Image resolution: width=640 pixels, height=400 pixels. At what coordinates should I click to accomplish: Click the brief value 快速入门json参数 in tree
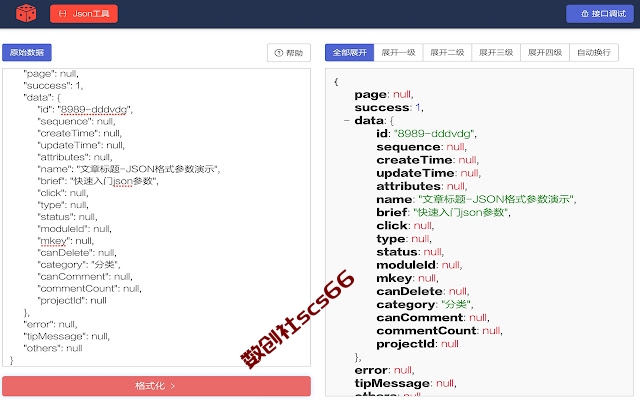(x=461, y=213)
